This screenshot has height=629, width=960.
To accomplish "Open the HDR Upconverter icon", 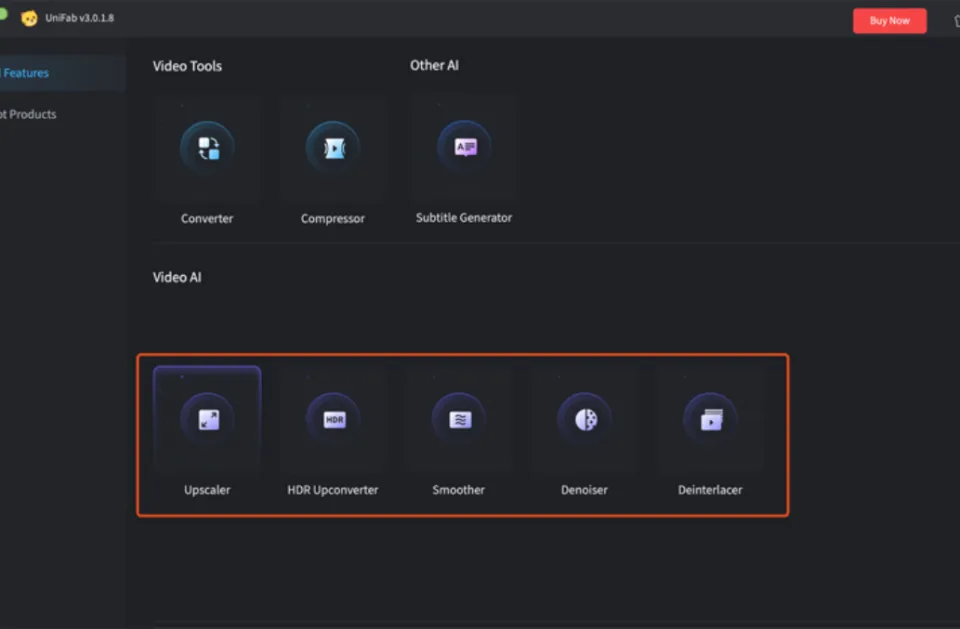I will [x=334, y=420].
